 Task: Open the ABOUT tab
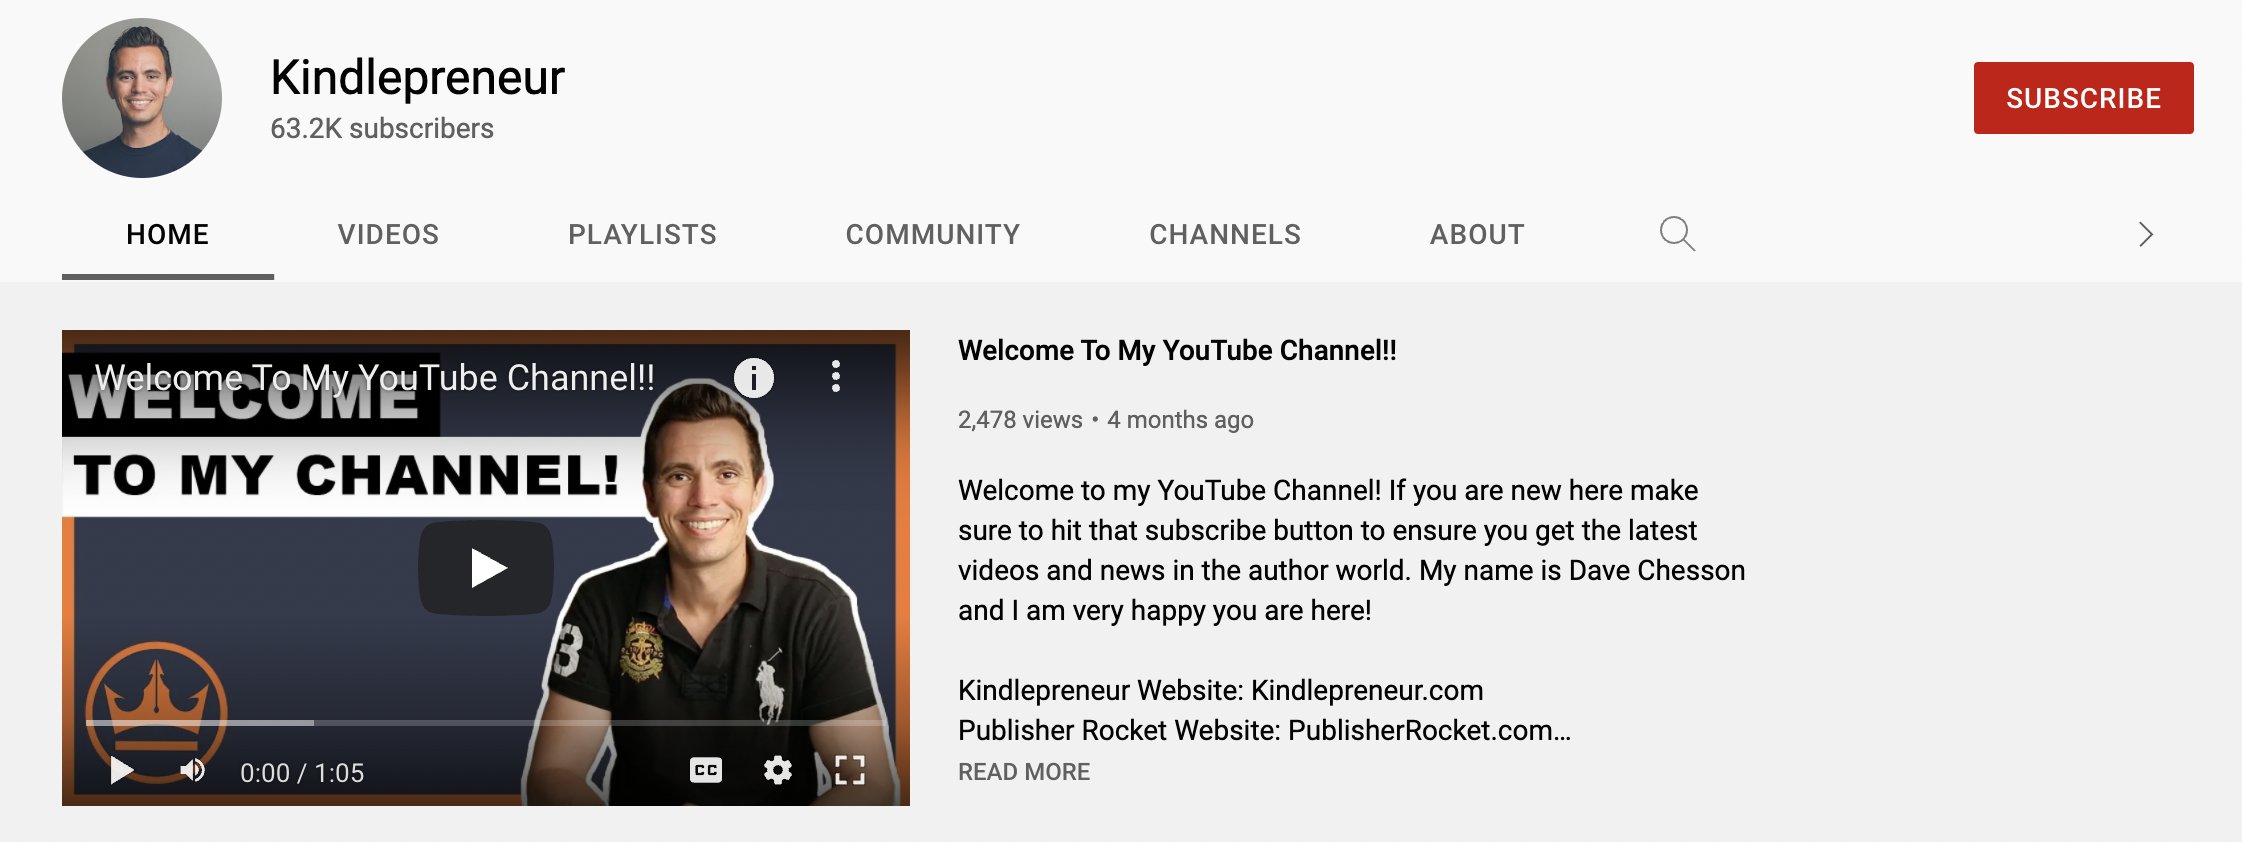(1478, 234)
